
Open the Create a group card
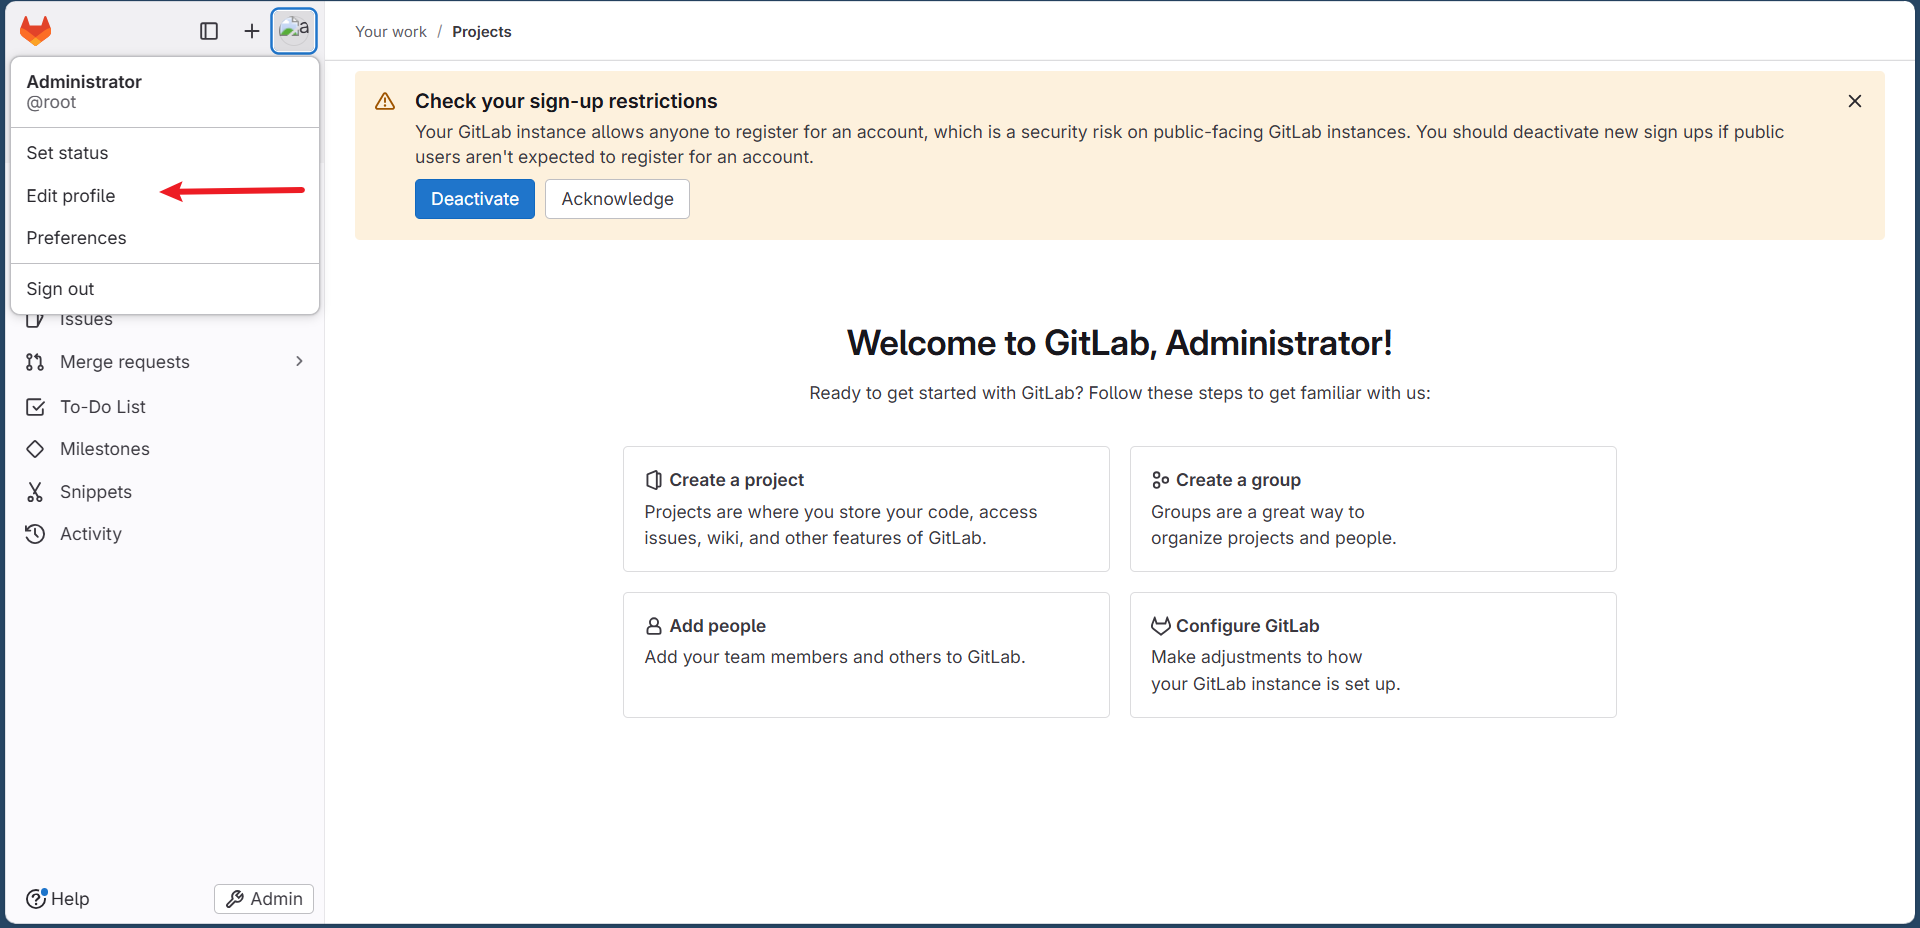1373,509
